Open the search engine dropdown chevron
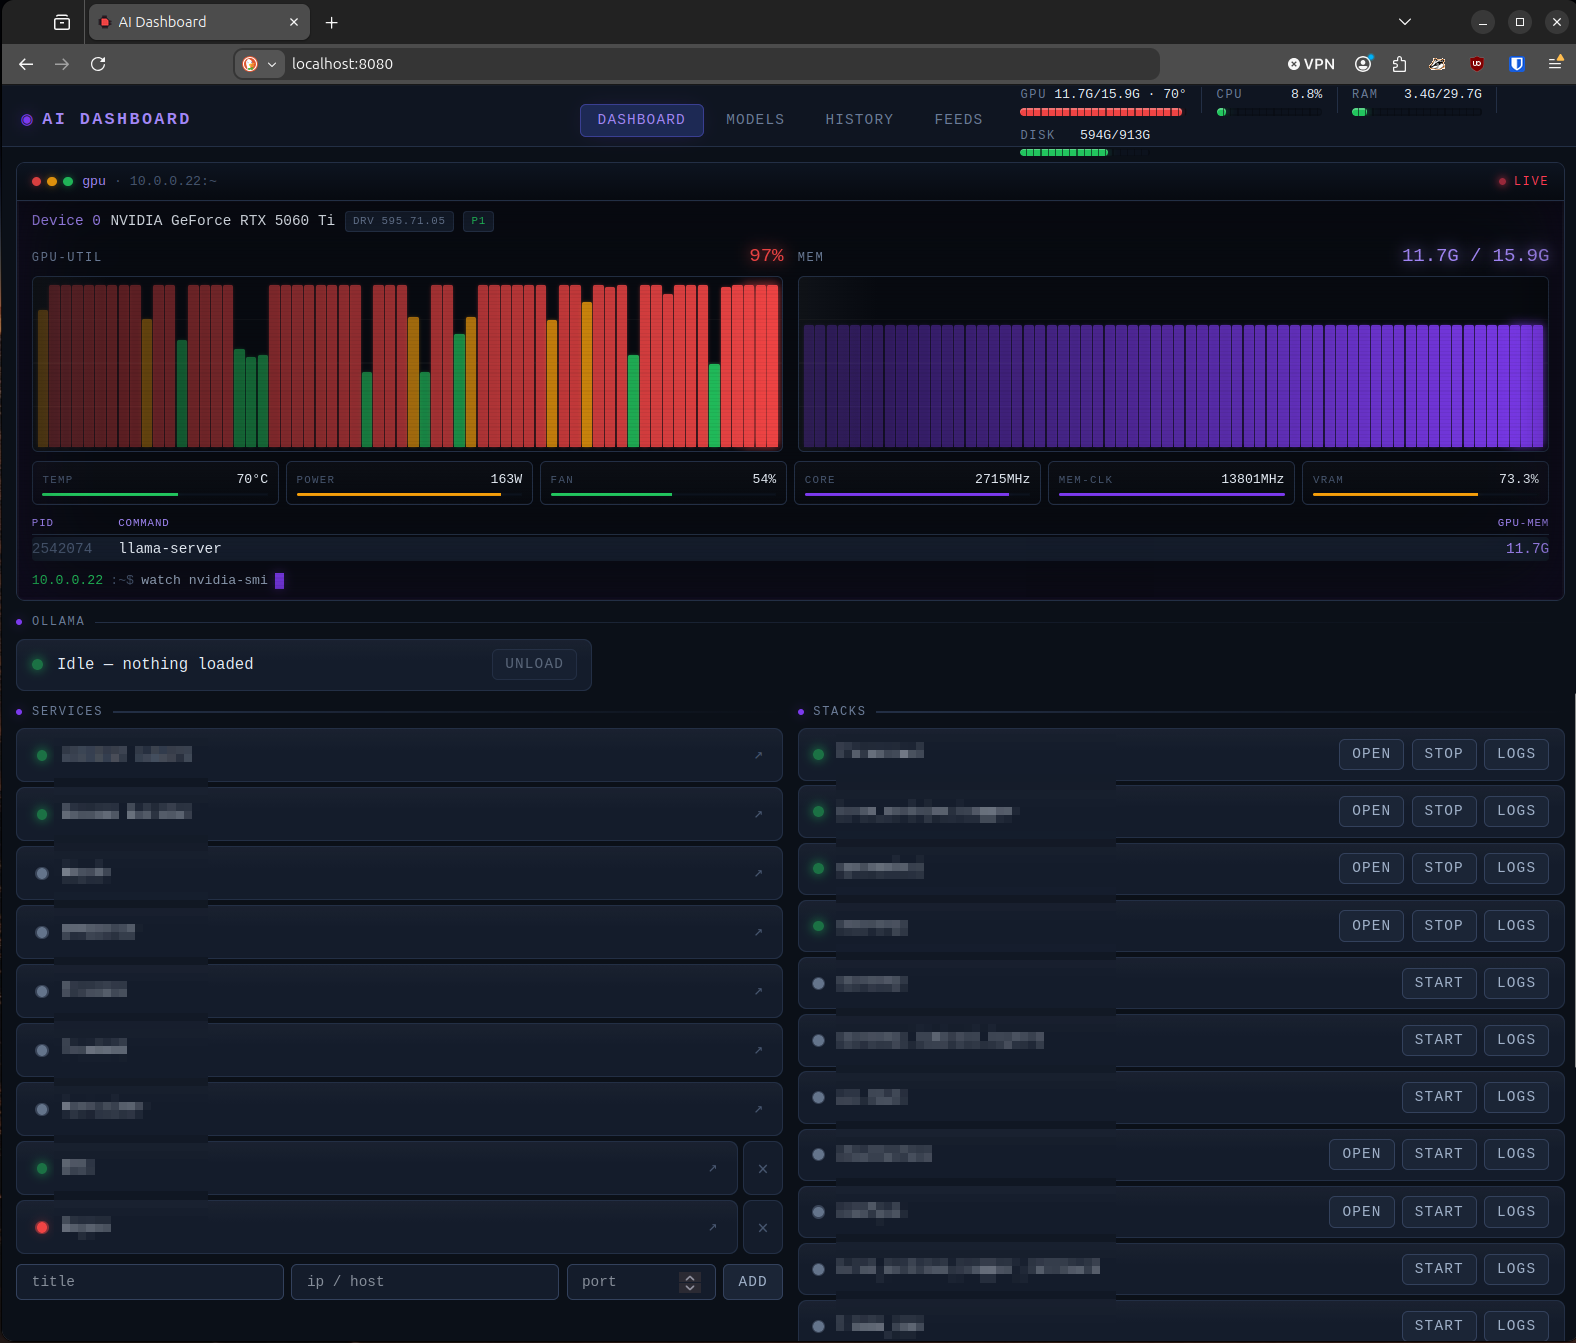Viewport: 1576px width, 1343px height. coord(272,64)
